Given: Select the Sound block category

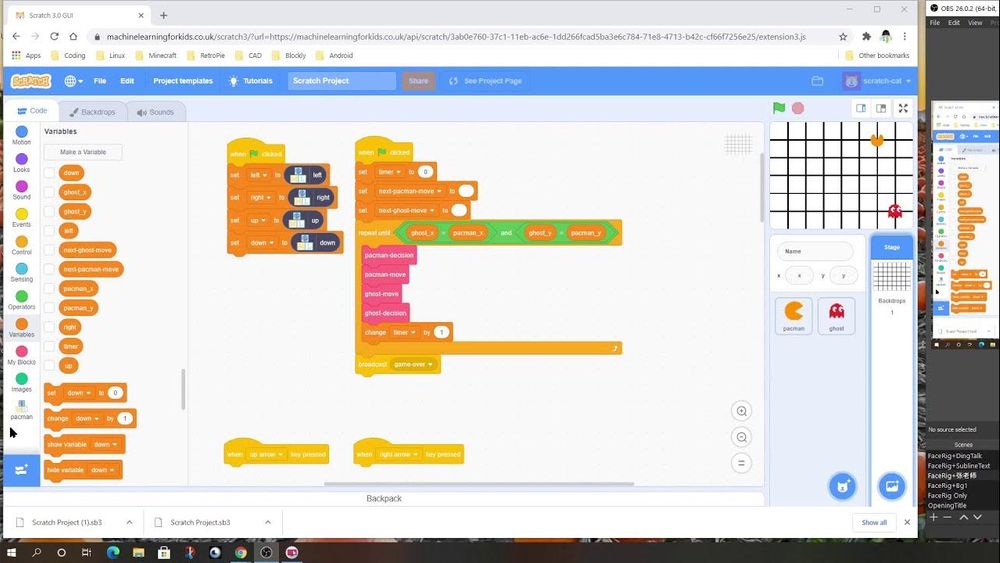Looking at the screenshot, I should 22,190.
